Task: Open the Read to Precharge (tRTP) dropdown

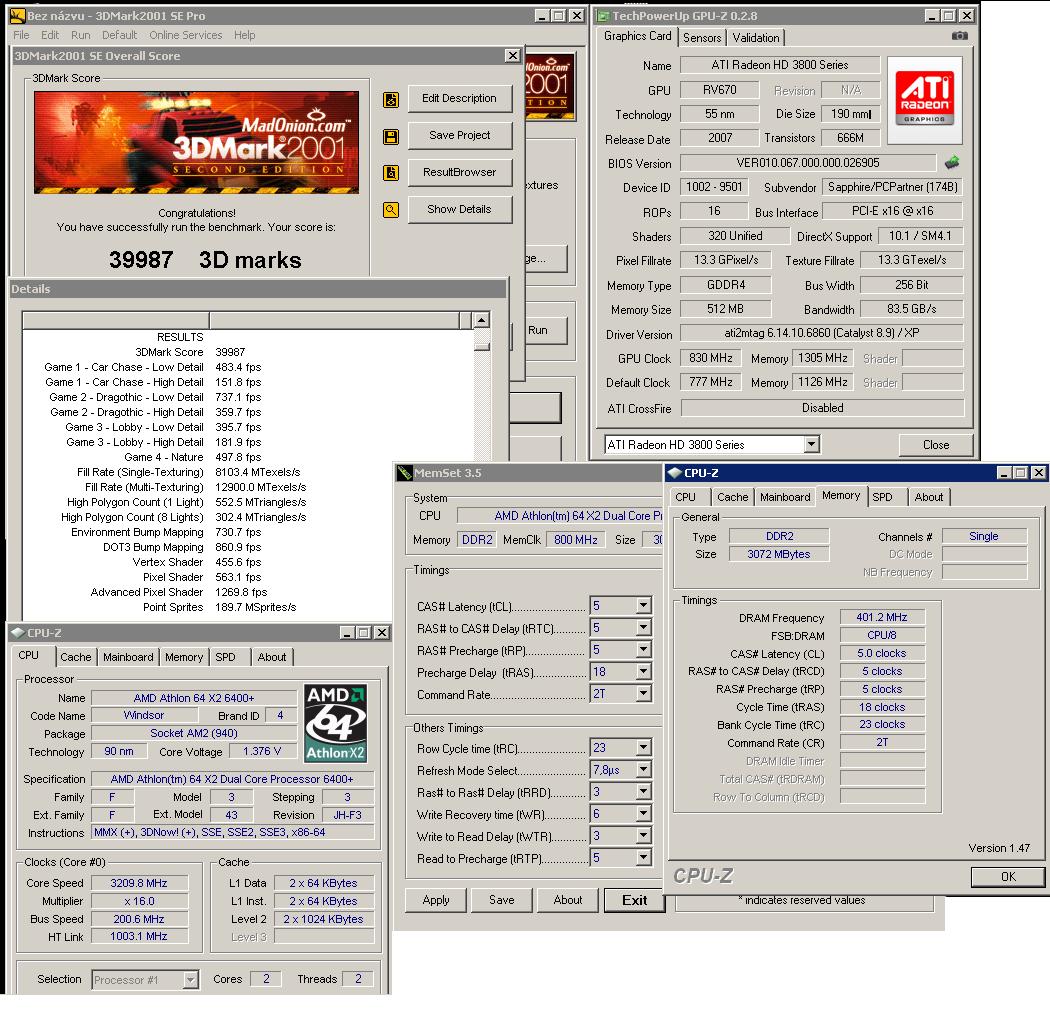Action: pos(643,858)
